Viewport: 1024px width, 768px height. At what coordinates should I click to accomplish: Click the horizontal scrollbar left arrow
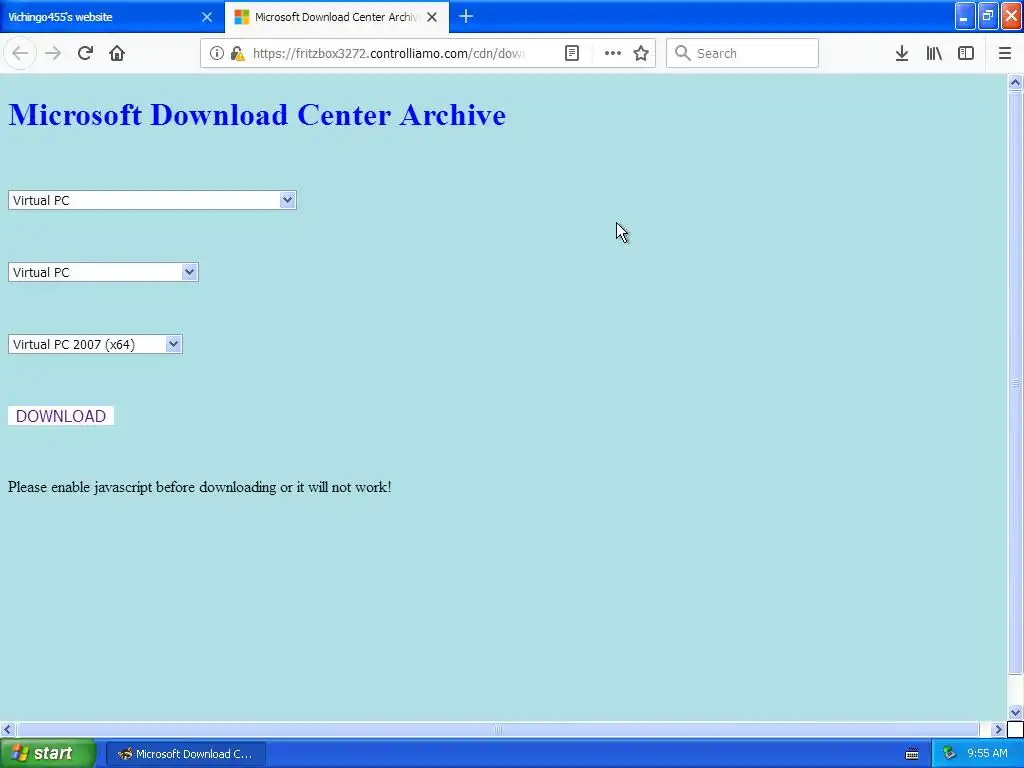(7, 729)
